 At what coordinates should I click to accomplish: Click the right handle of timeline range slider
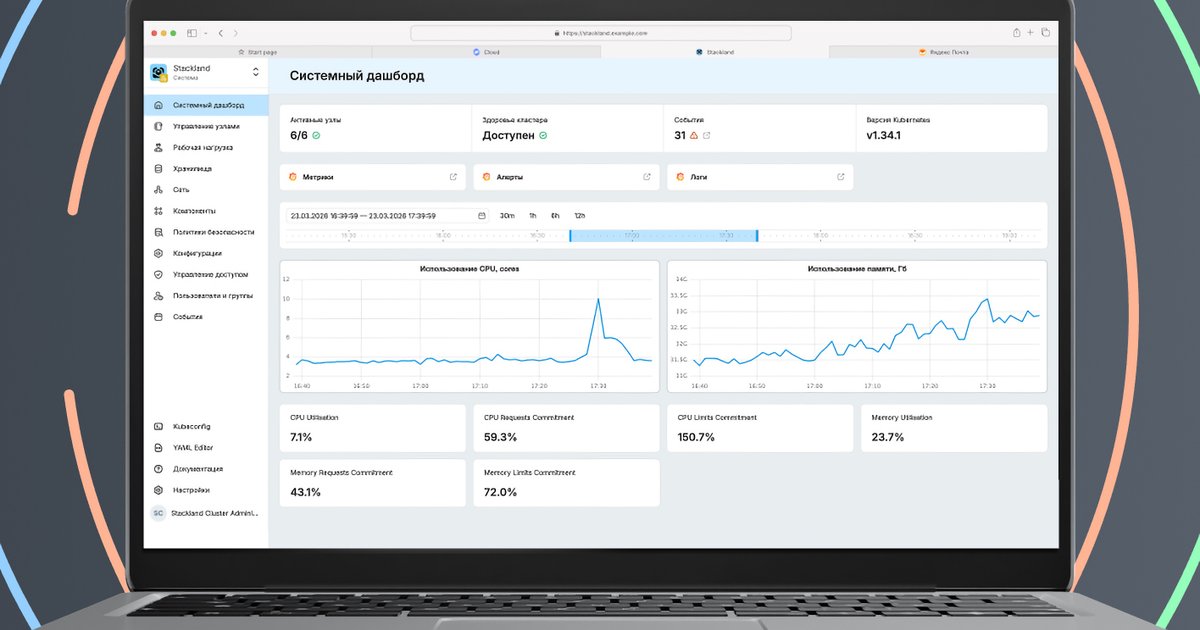(757, 236)
